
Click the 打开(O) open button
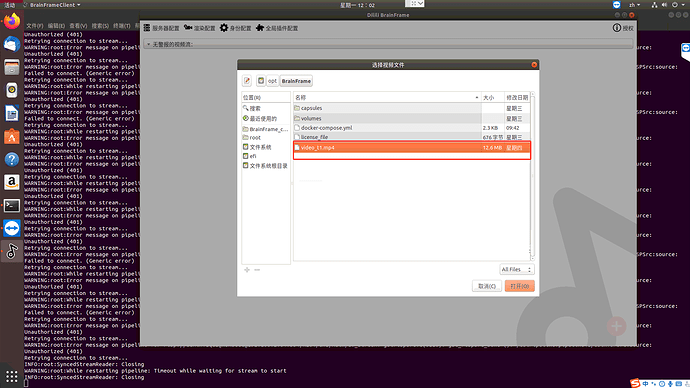520,286
